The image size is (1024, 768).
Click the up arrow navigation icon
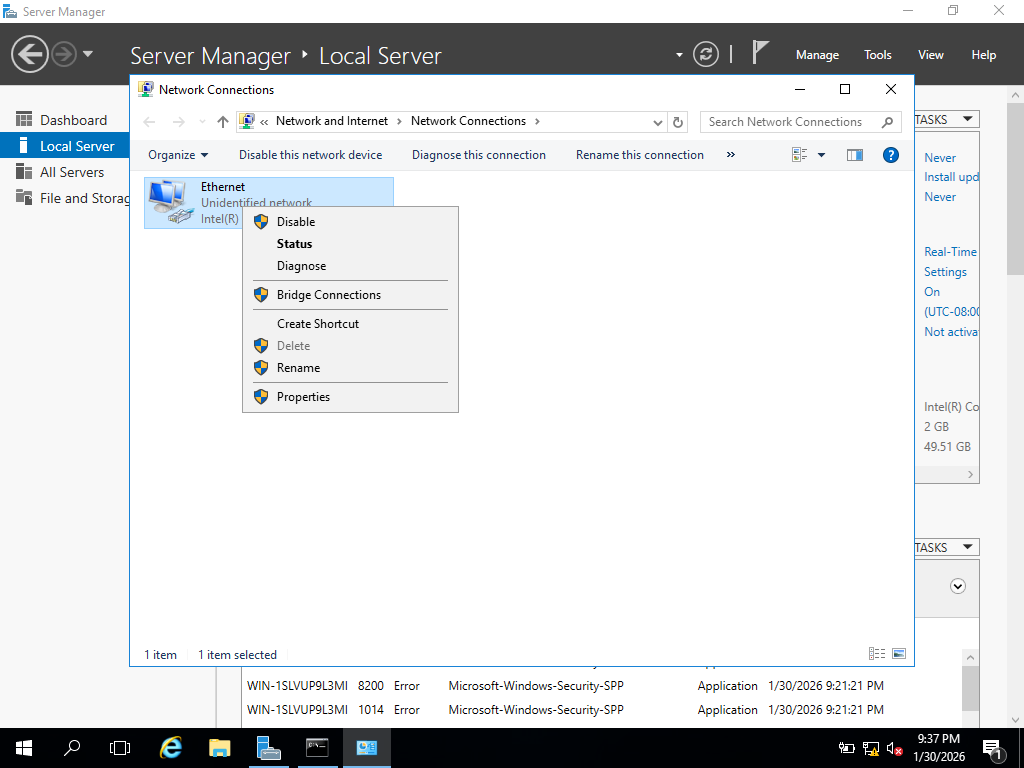[223, 122]
